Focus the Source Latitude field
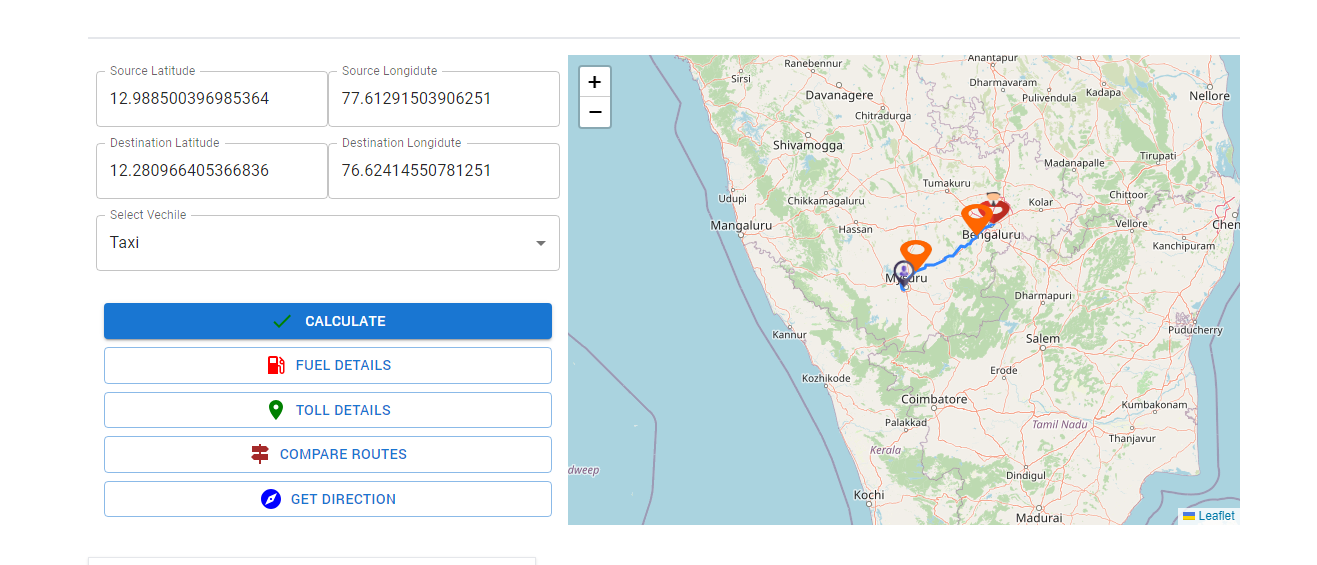 212,99
